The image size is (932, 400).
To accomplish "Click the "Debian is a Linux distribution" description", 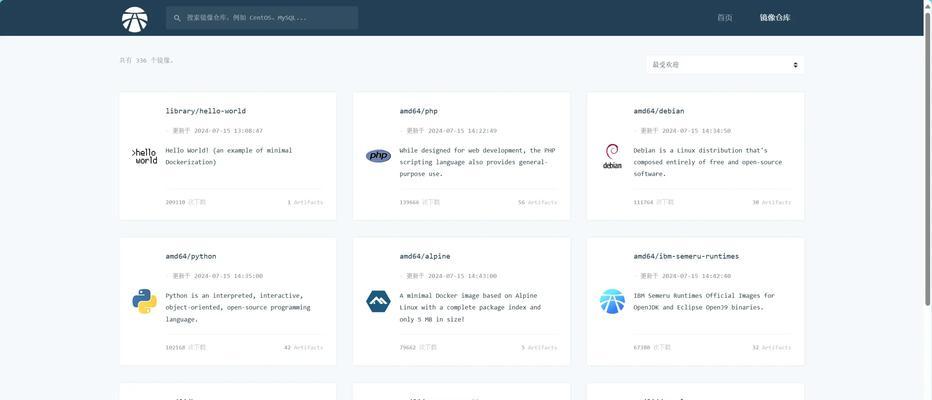I will point(708,162).
